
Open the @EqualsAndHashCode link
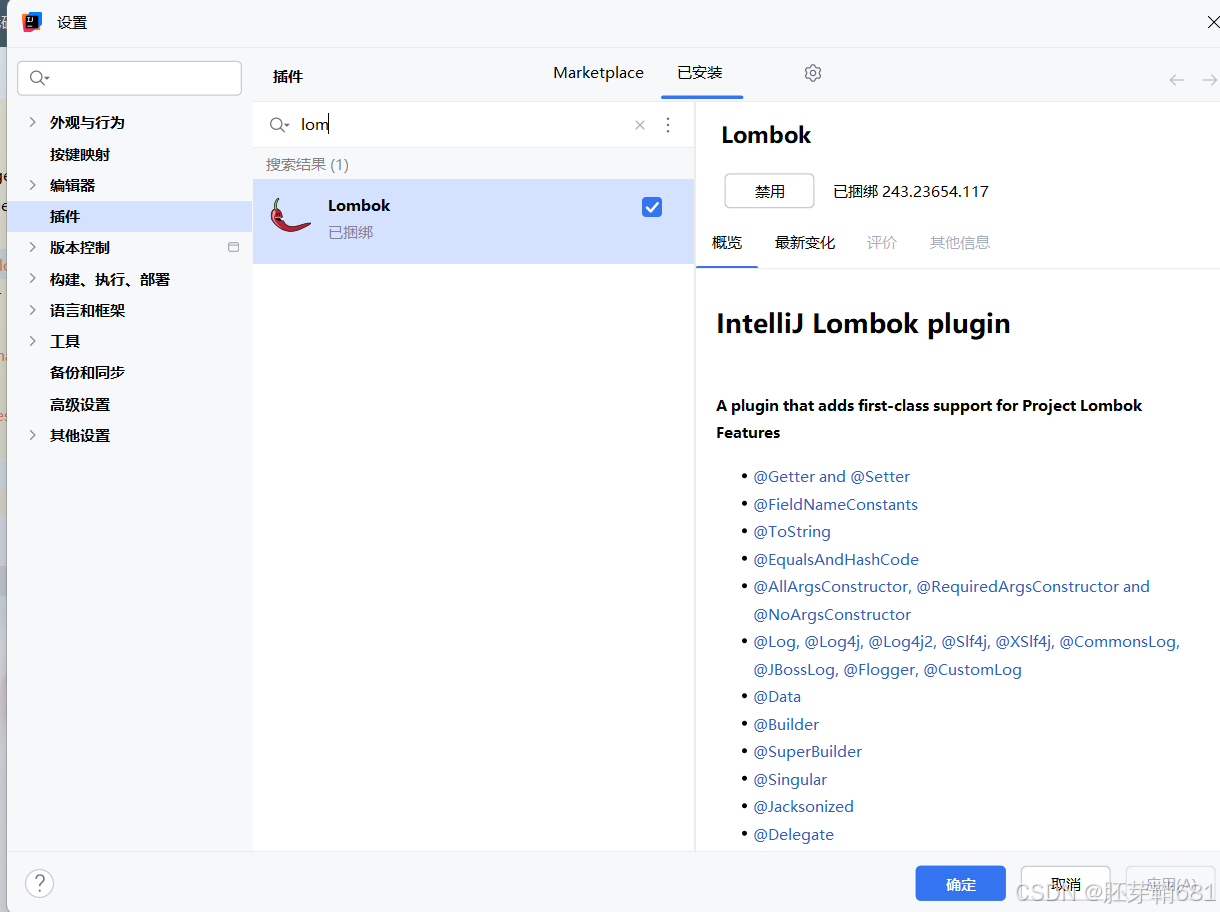[x=836, y=560]
